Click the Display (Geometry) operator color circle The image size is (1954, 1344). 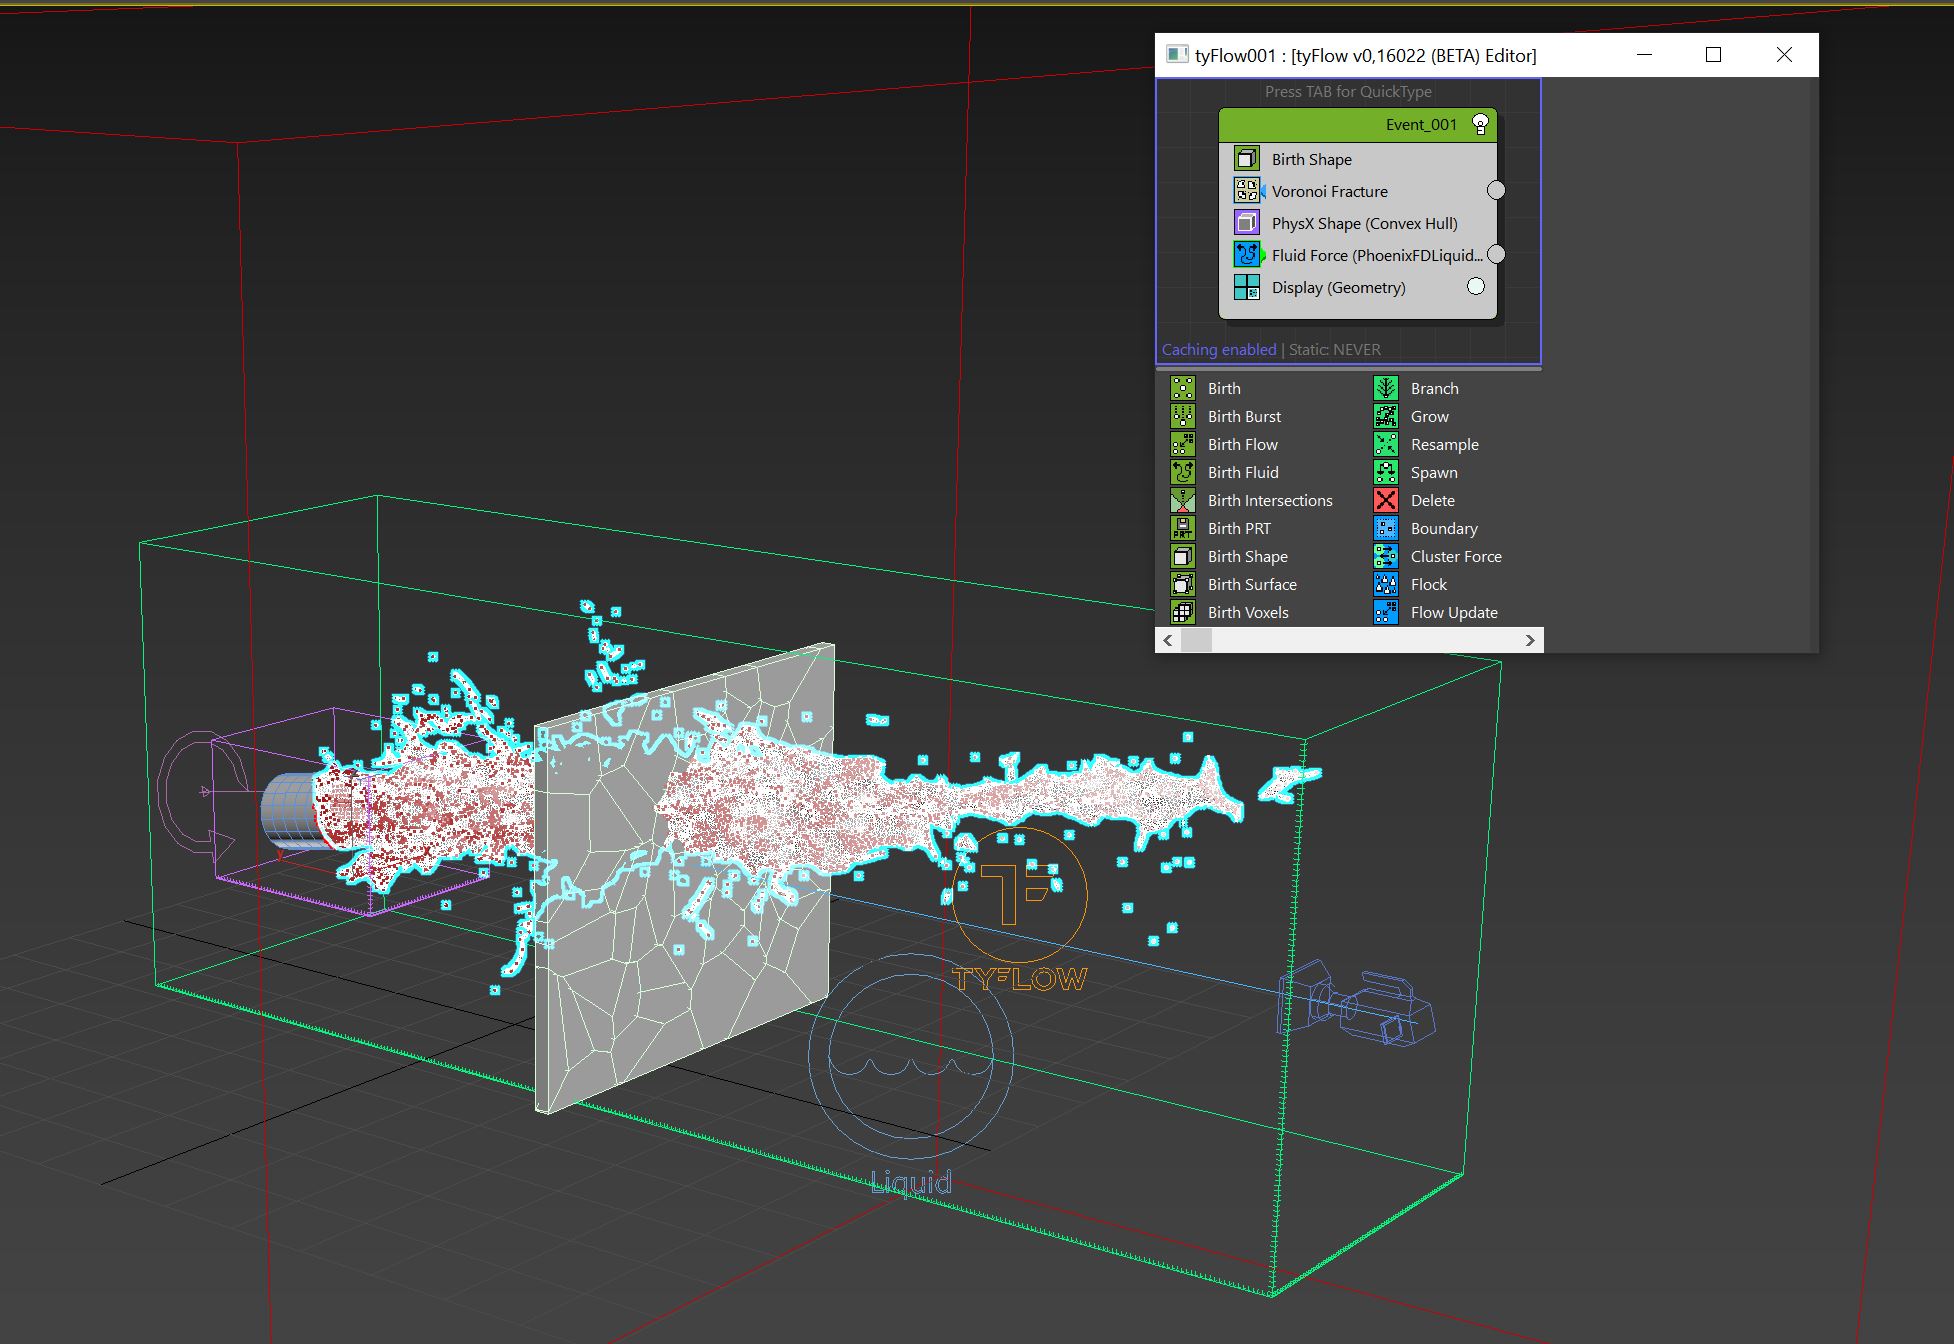pos(1476,287)
